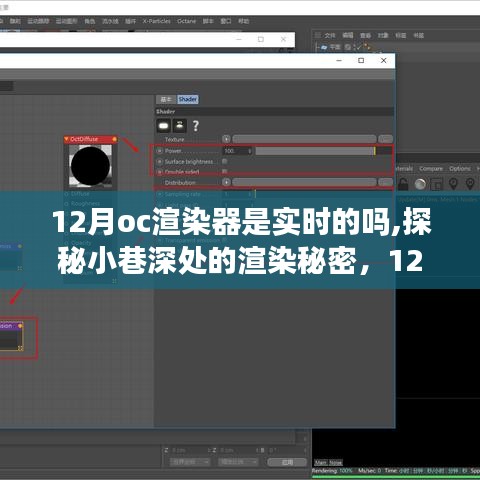Collapse the OctDiffuse node triangle
The width and height of the screenshot is (480, 480).
[66, 139]
